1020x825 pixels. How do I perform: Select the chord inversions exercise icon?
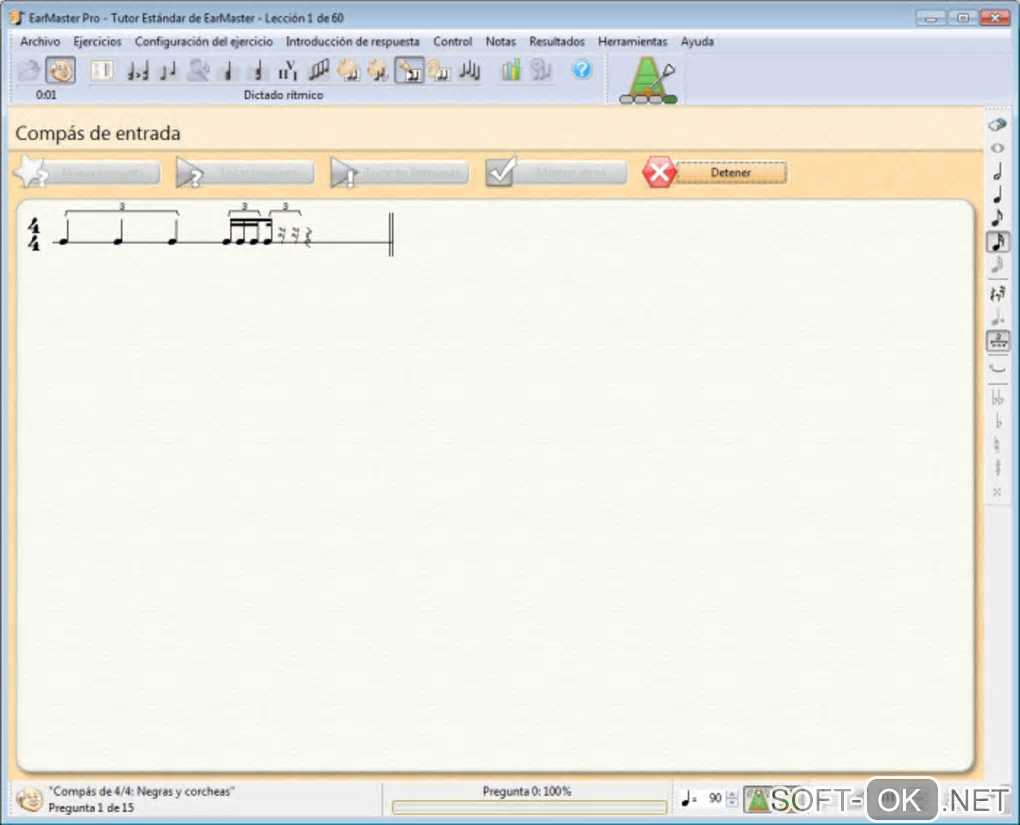click(x=258, y=70)
